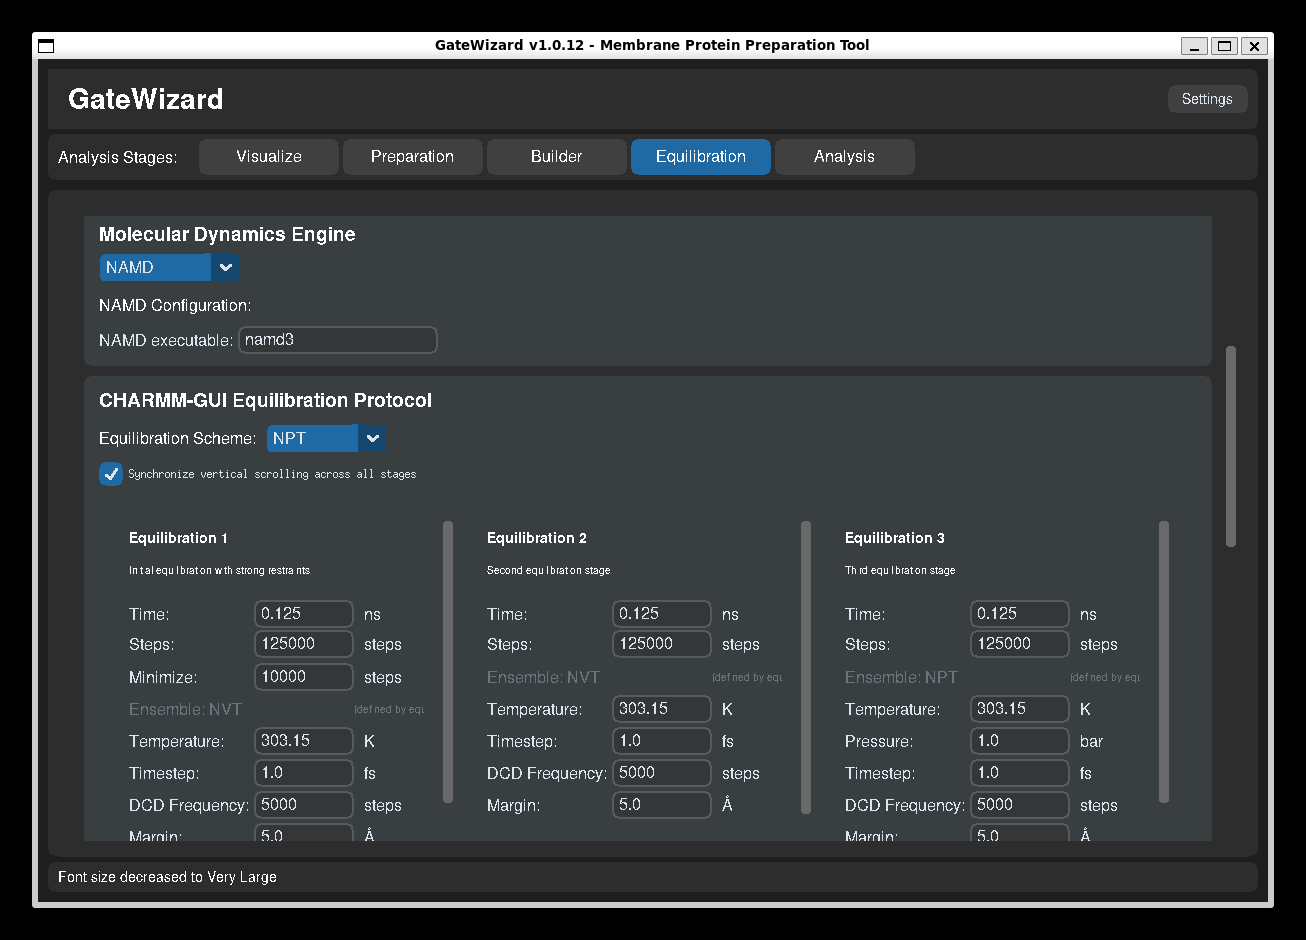Click the NAMD executable text field

[337, 340]
